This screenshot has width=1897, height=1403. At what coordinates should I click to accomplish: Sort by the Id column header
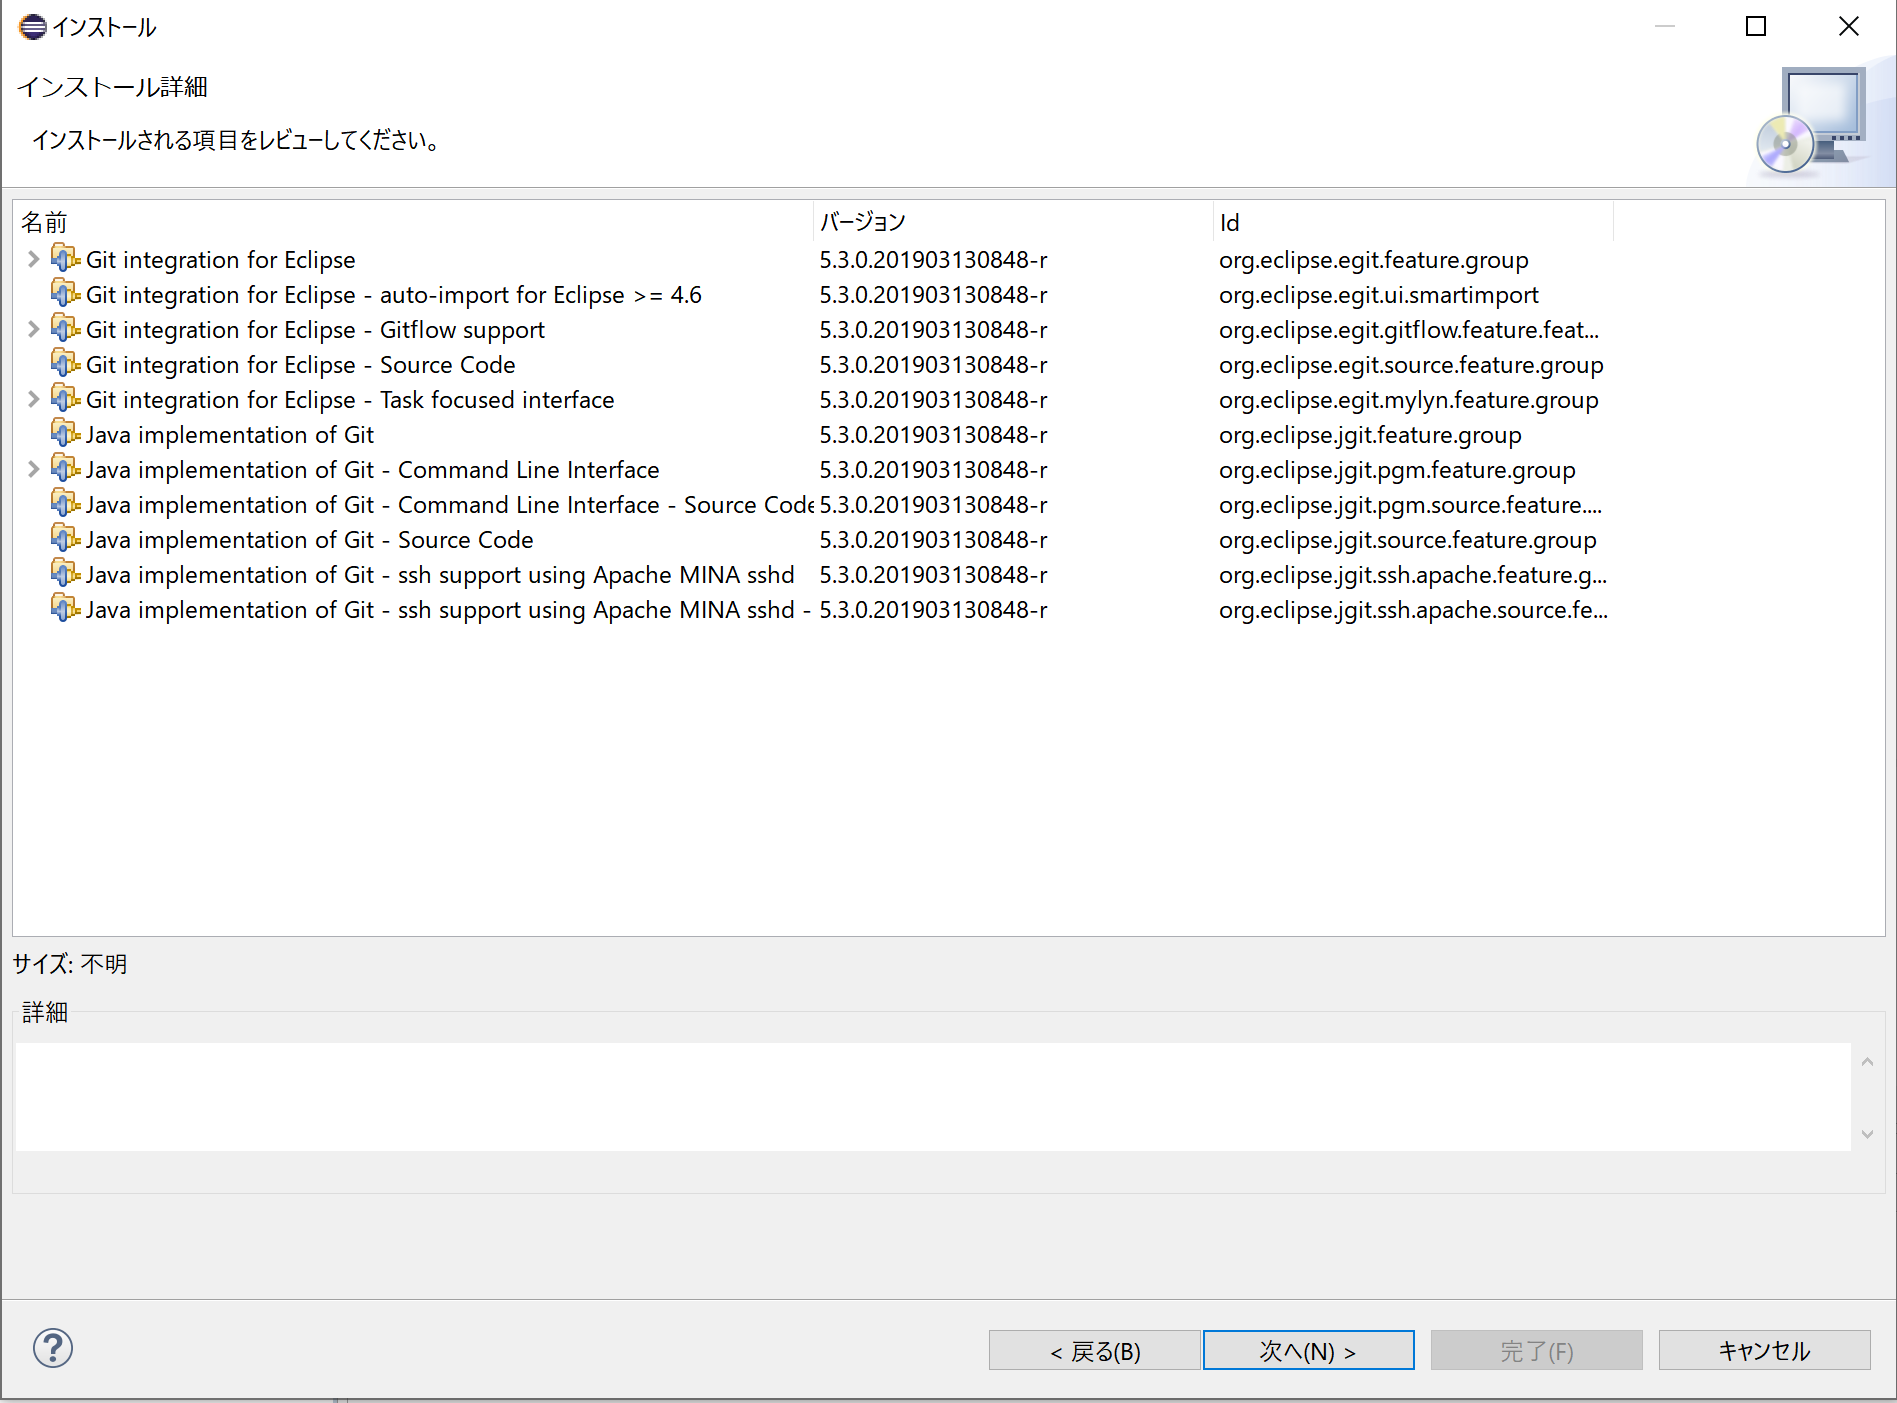point(1413,222)
